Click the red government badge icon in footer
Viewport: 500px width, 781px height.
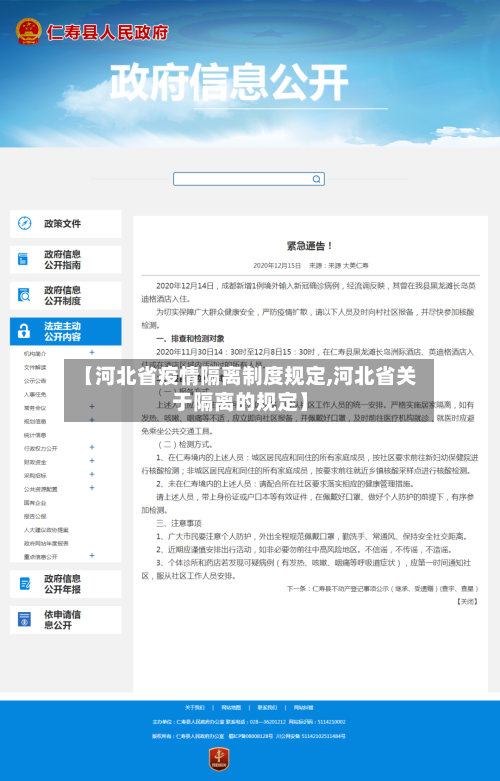coord(219,760)
